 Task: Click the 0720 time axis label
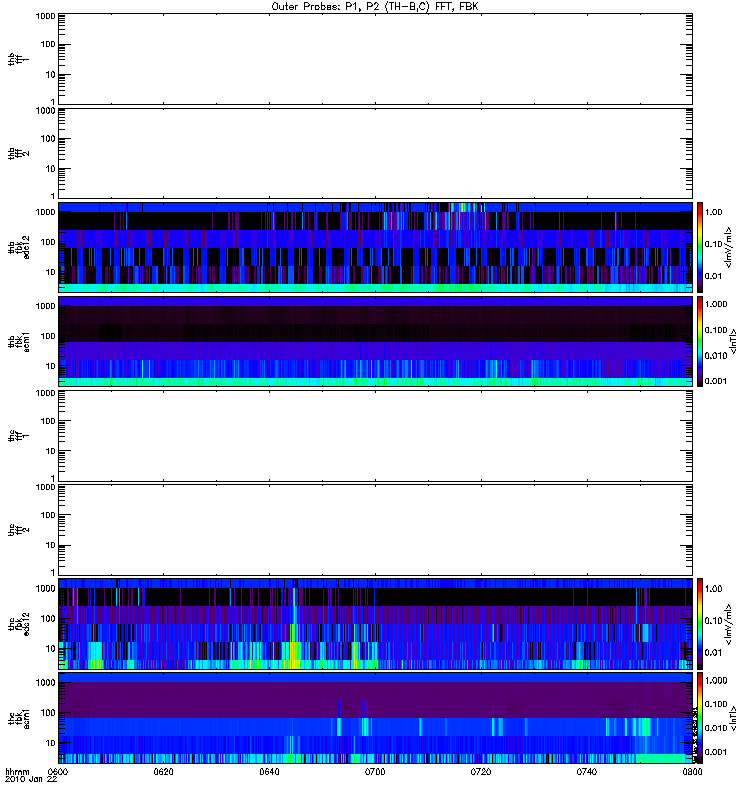click(481, 772)
